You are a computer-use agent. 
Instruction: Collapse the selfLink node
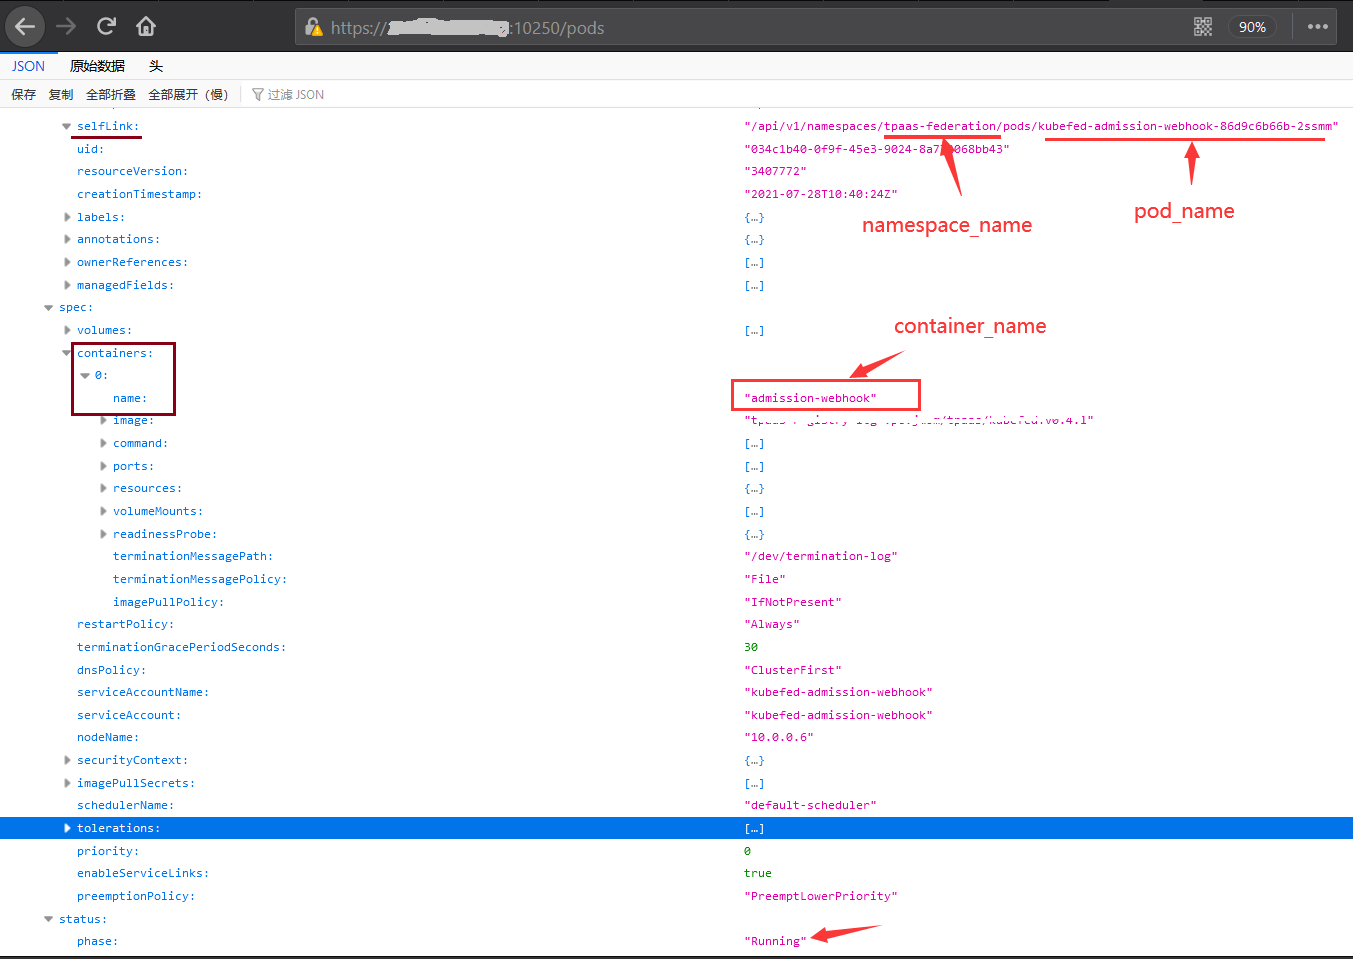pyautogui.click(x=67, y=126)
